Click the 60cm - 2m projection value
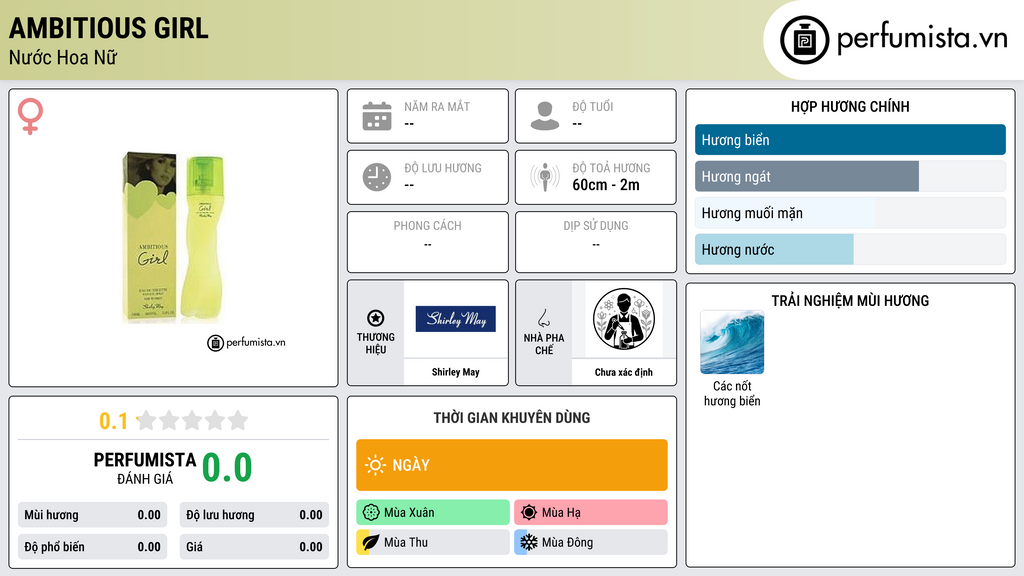This screenshot has height=576, width=1024. coord(606,185)
